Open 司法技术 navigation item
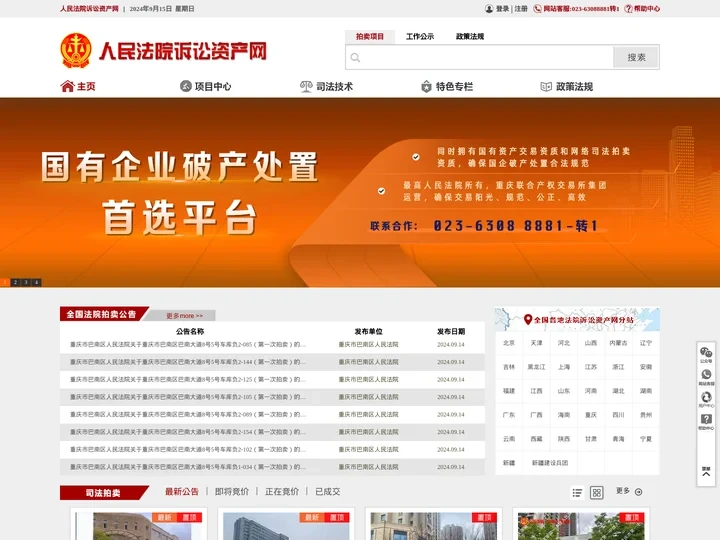Viewport: 720px width, 540px height. tap(326, 86)
